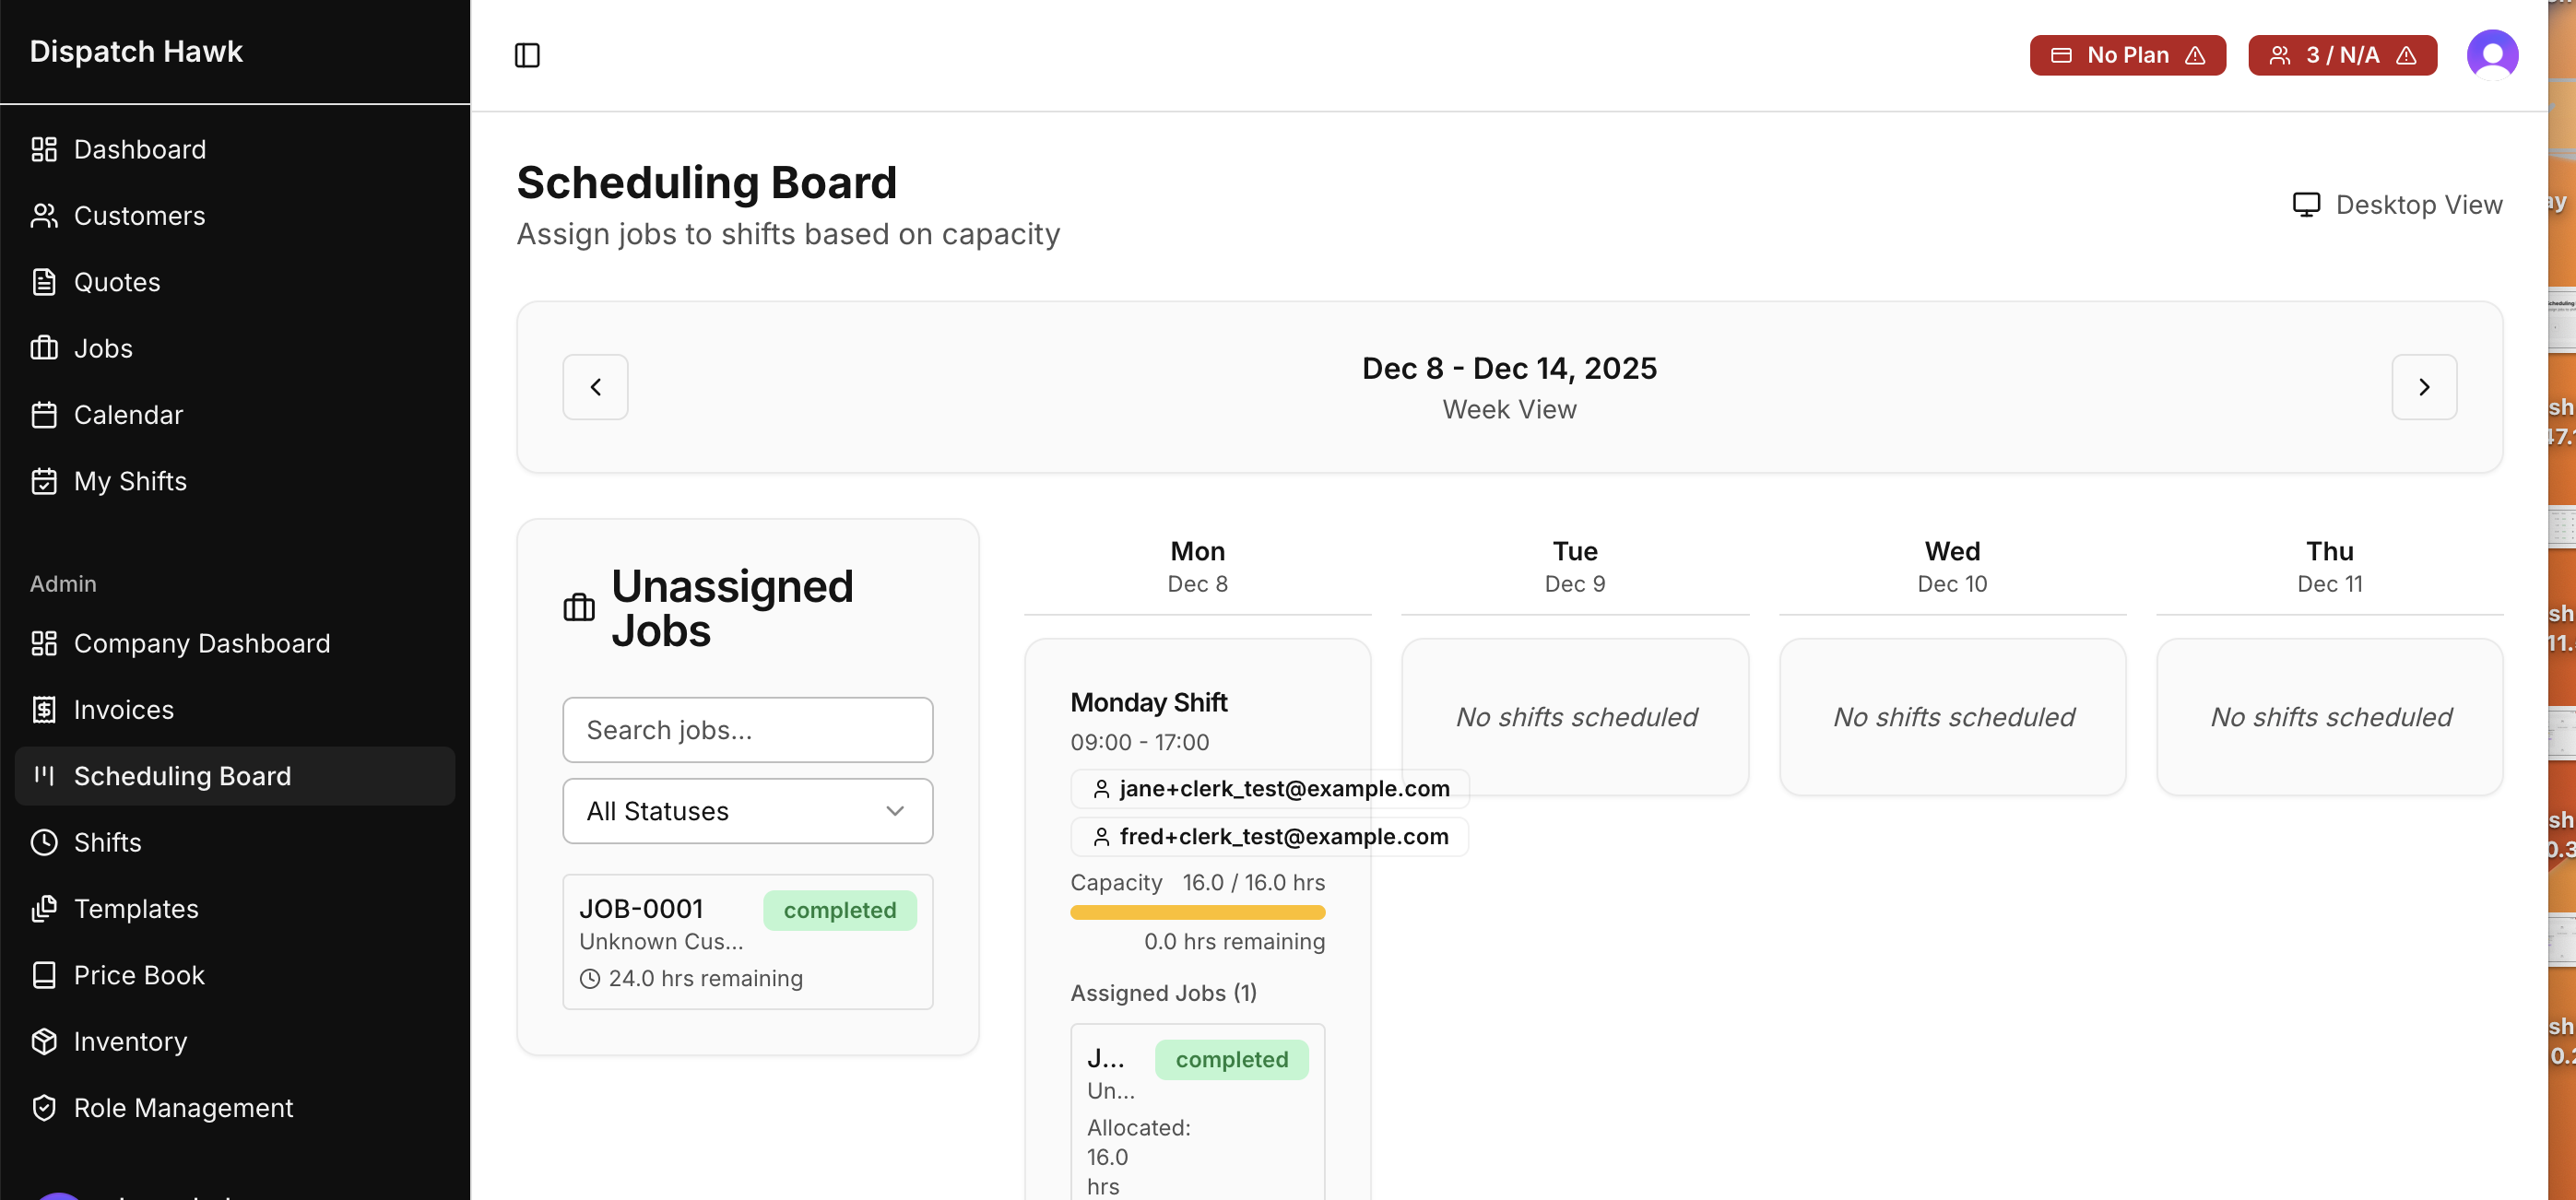Go to Price Book page
Viewport: 2576px width, 1200px height.
point(138,975)
